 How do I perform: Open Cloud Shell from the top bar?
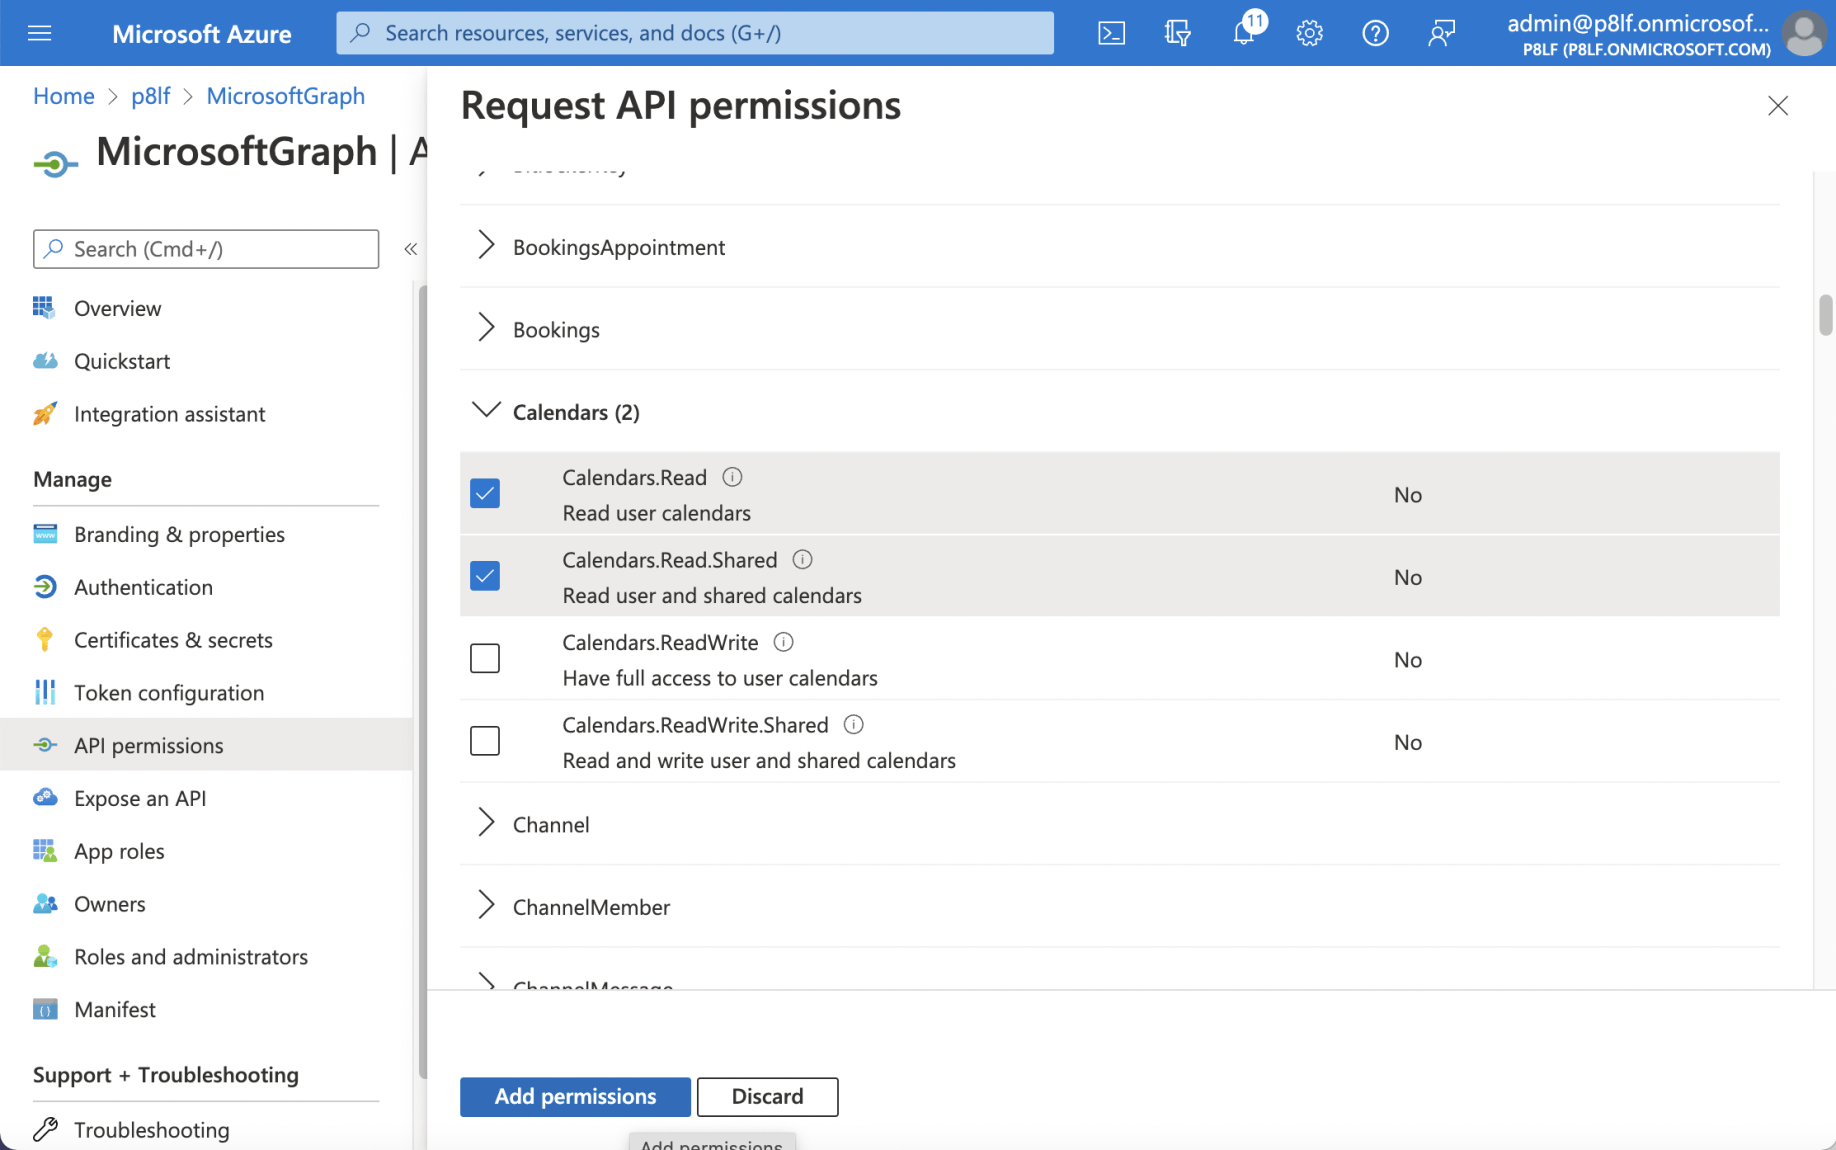coord(1111,33)
